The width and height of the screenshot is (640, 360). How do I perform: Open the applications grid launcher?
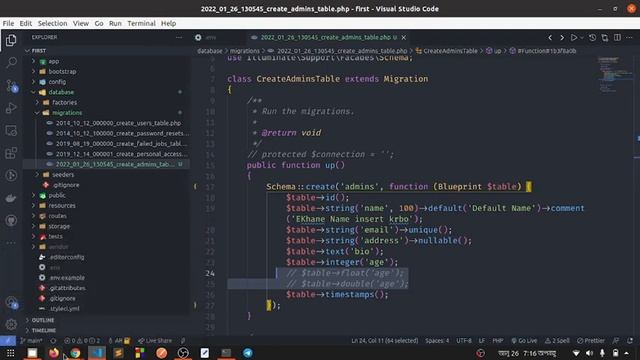click(x=11, y=353)
